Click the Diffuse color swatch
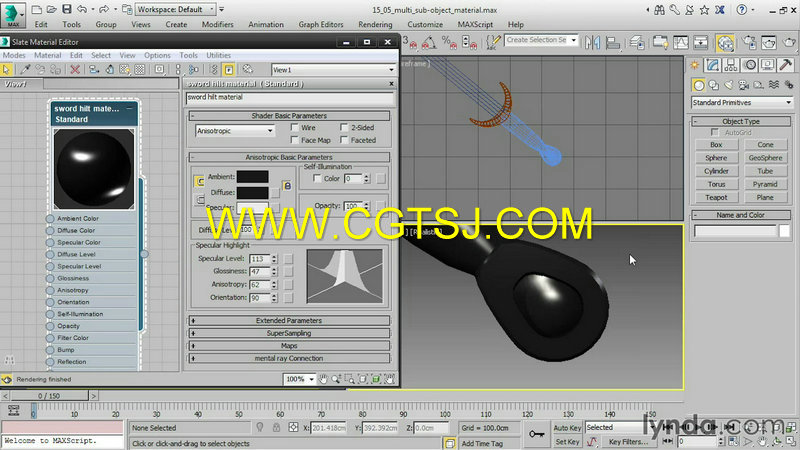This screenshot has height=450, width=800. 253,192
